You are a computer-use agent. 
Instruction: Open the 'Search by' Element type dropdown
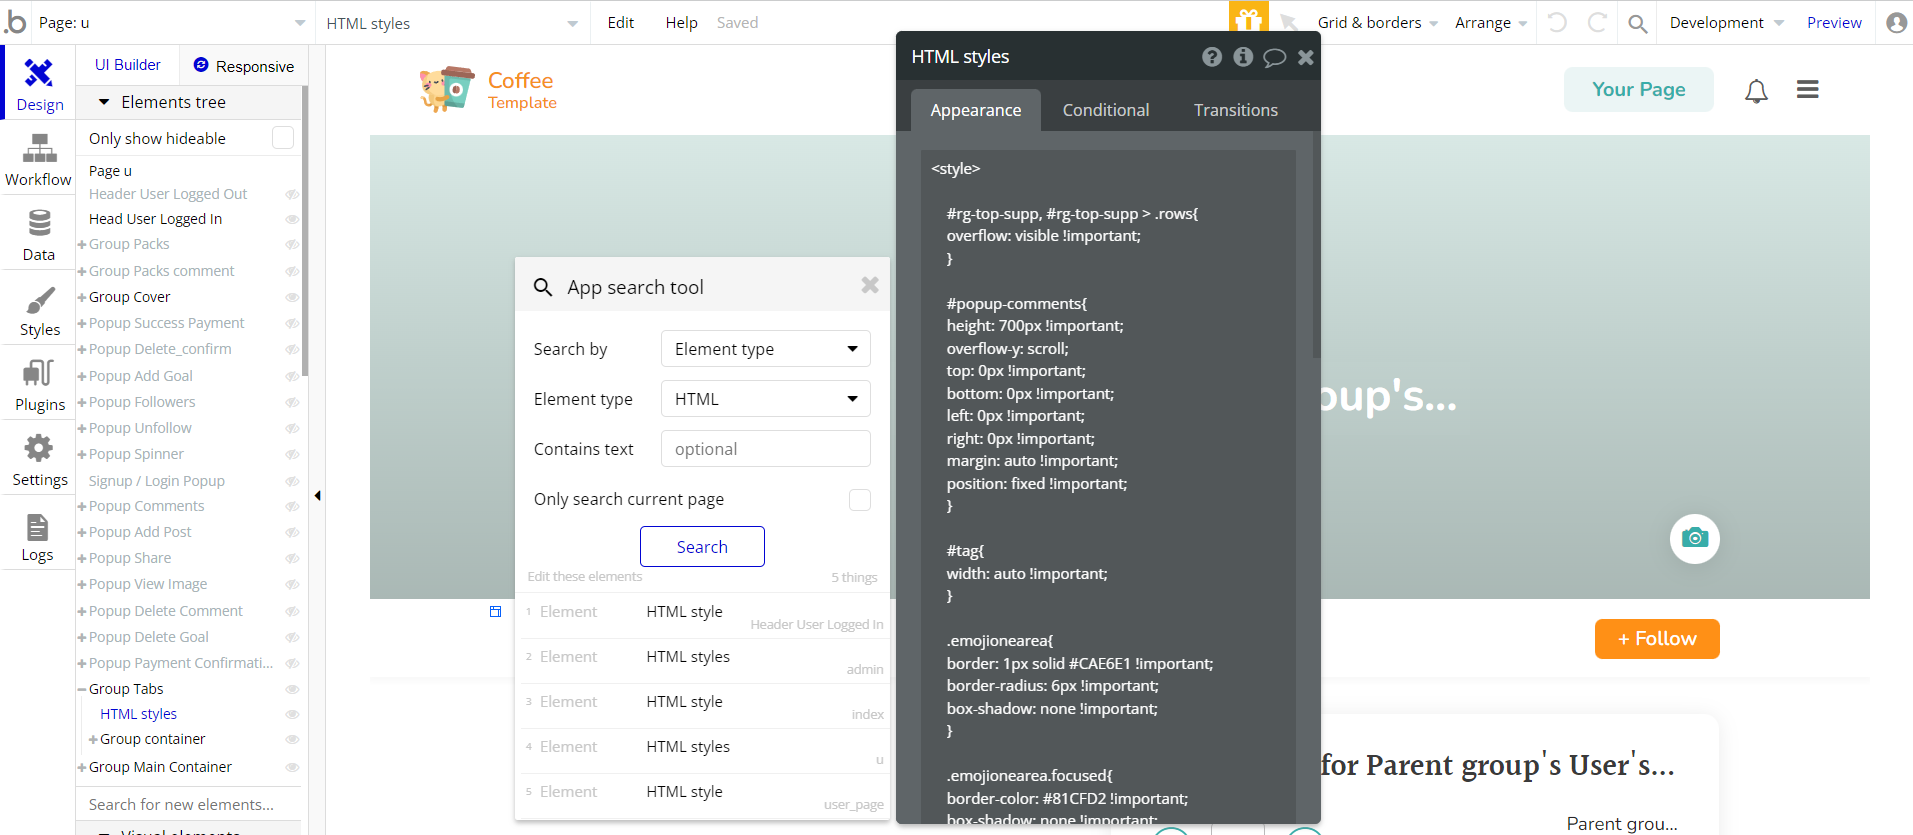coord(765,349)
